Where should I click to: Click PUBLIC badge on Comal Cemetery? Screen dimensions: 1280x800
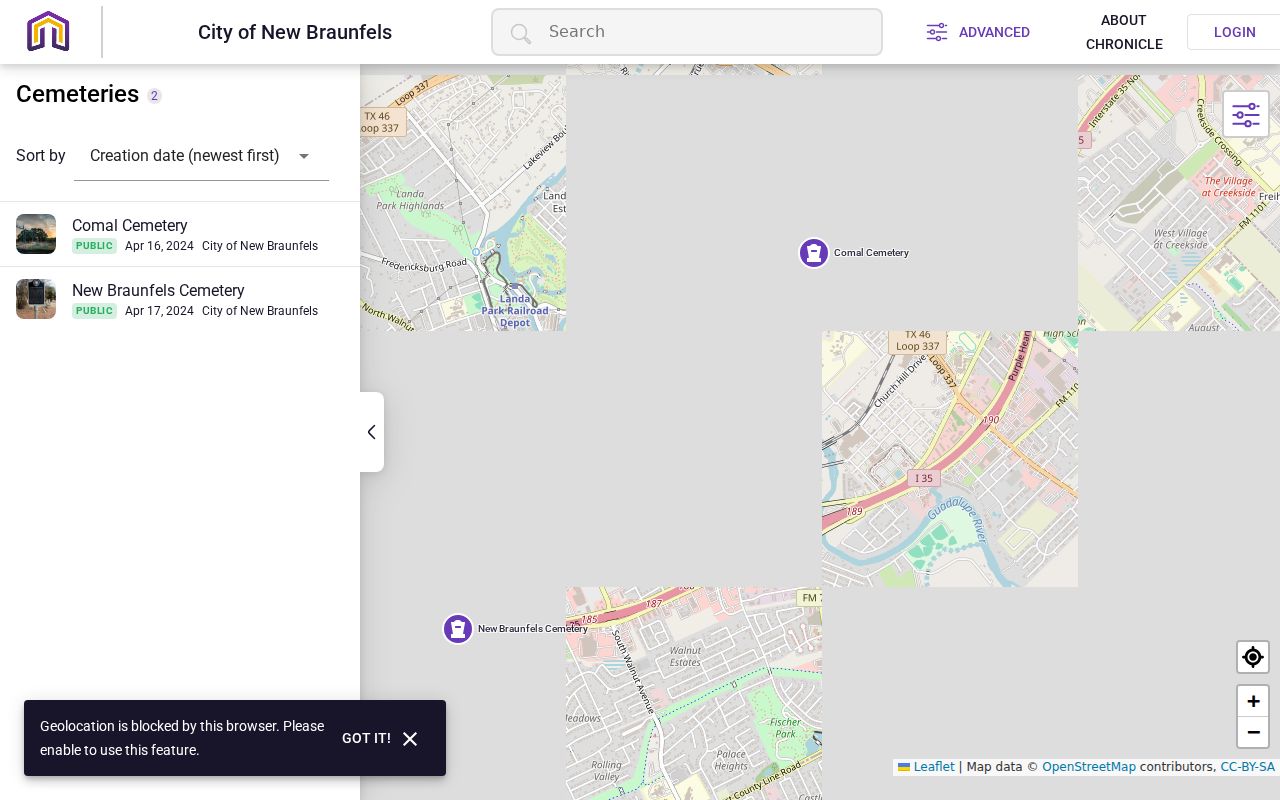pos(94,246)
